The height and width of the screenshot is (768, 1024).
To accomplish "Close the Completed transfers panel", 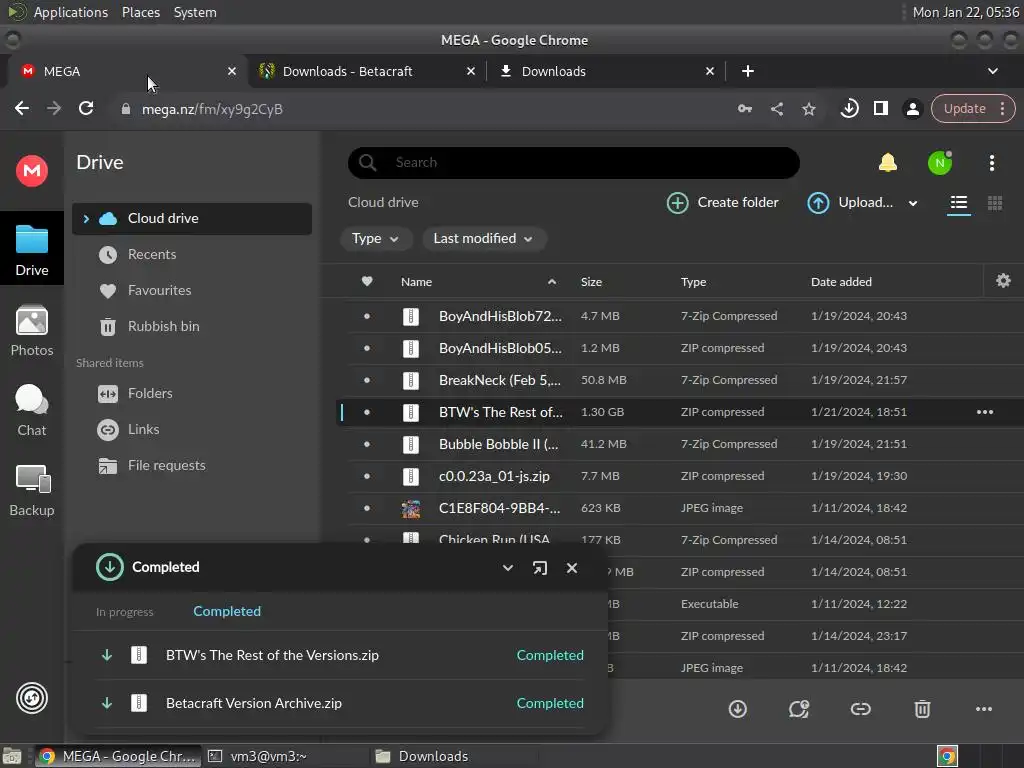I will tap(571, 568).
